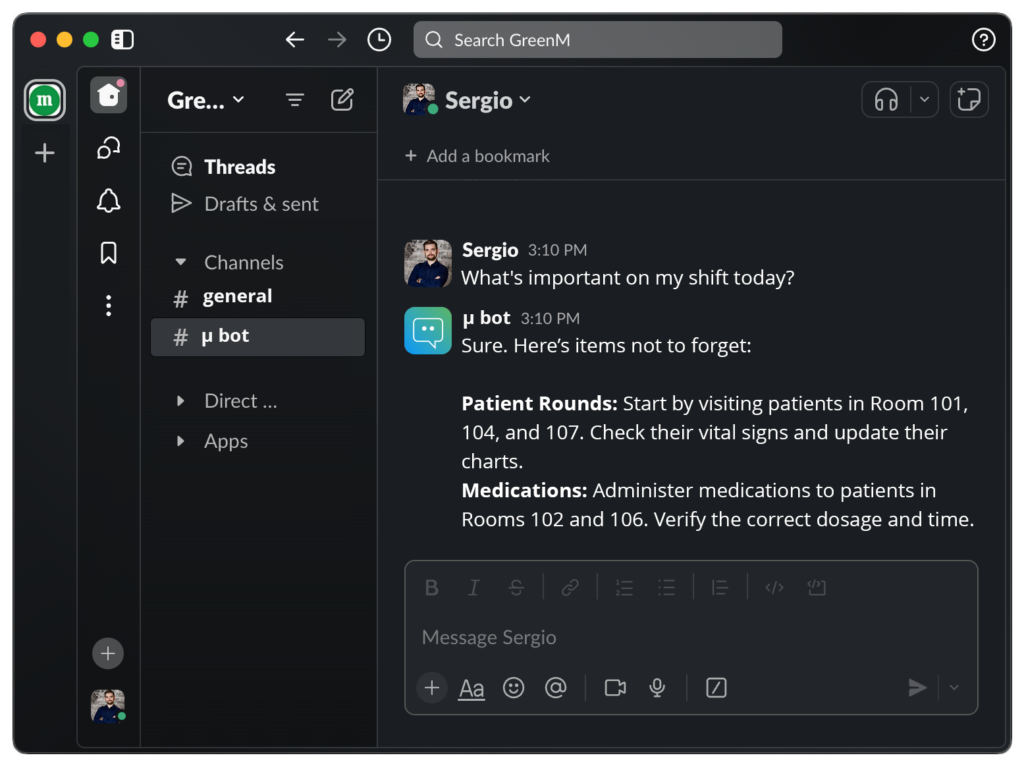Toggle the sidebar panel icon in the title bar
The image size is (1024, 768).
122,40
